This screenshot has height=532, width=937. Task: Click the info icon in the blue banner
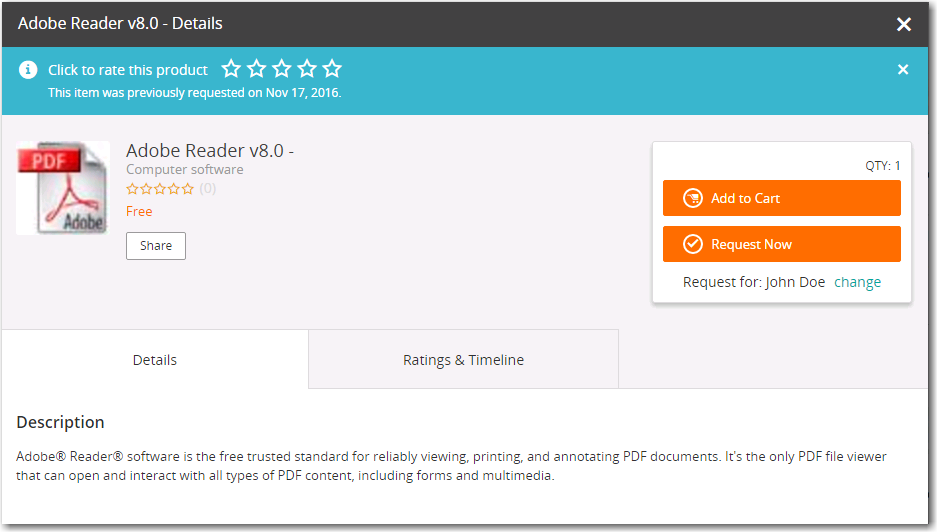(x=29, y=70)
